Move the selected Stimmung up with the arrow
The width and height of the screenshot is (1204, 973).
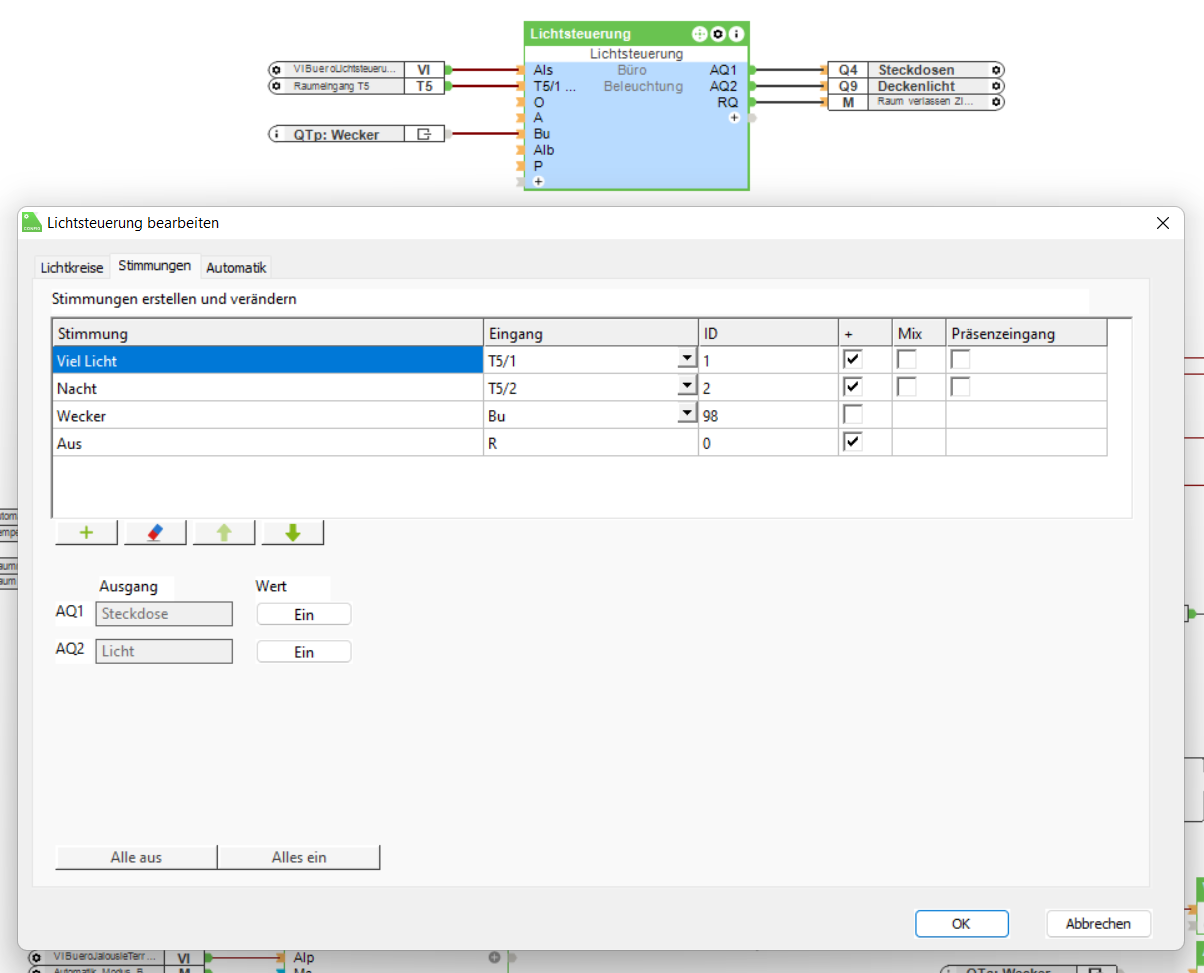coord(223,533)
